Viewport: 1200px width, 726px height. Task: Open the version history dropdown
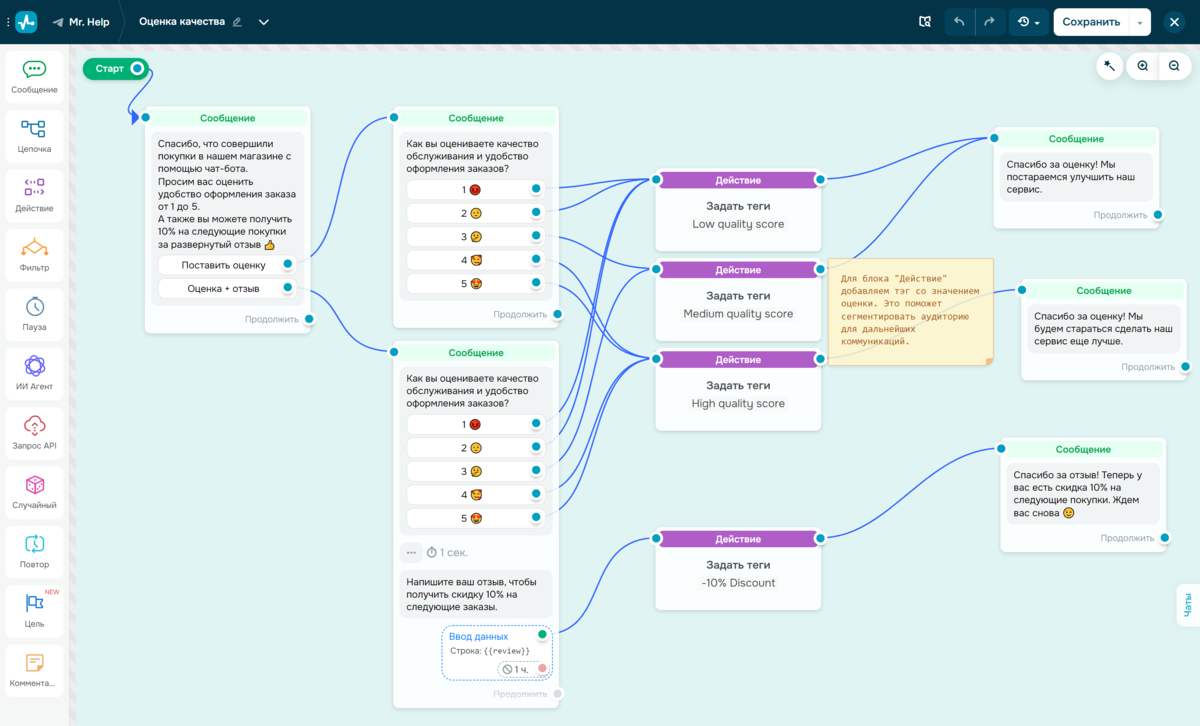(1028, 22)
